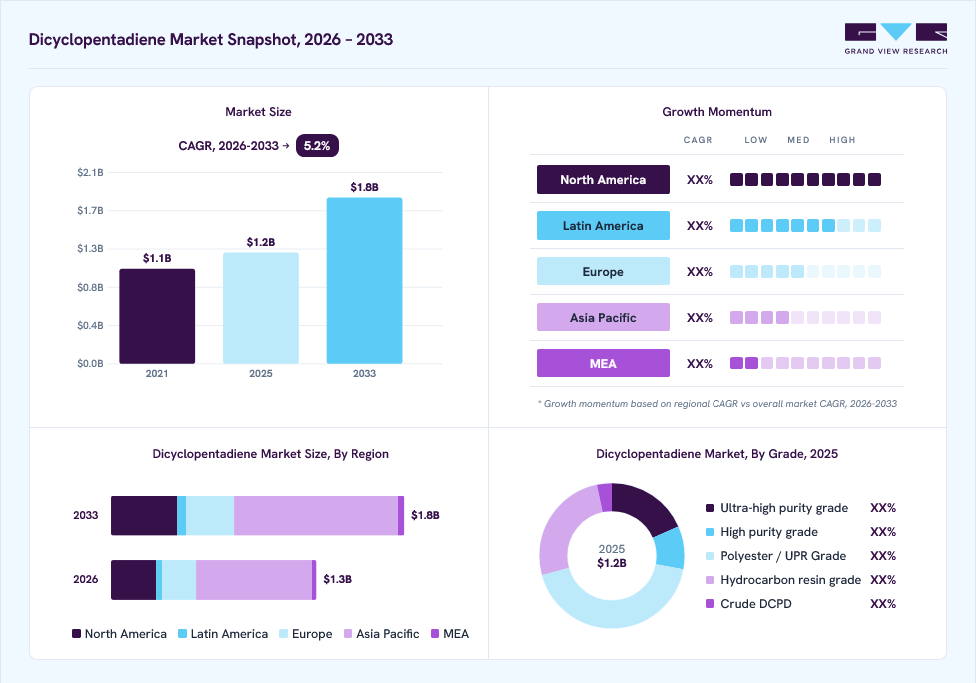Viewport: 976px width, 683px height.
Task: Click the 2033 label of the regional bar
Action: [x=85, y=516]
